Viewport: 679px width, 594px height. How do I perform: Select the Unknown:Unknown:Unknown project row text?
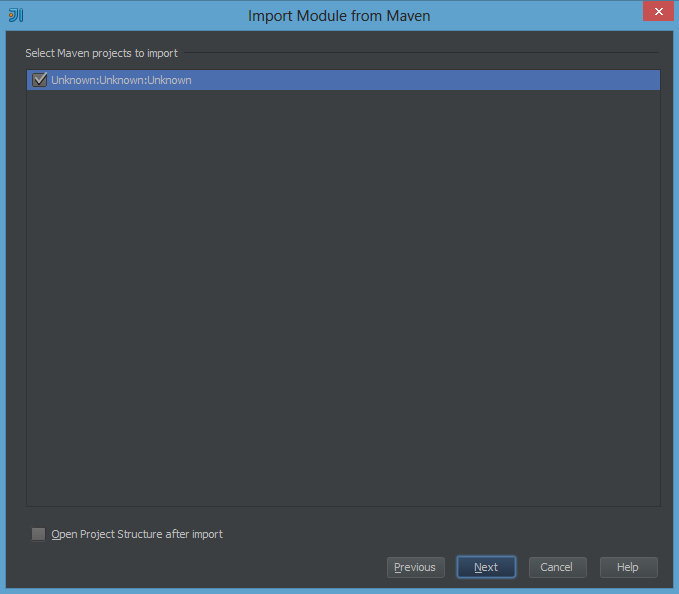tap(121, 80)
